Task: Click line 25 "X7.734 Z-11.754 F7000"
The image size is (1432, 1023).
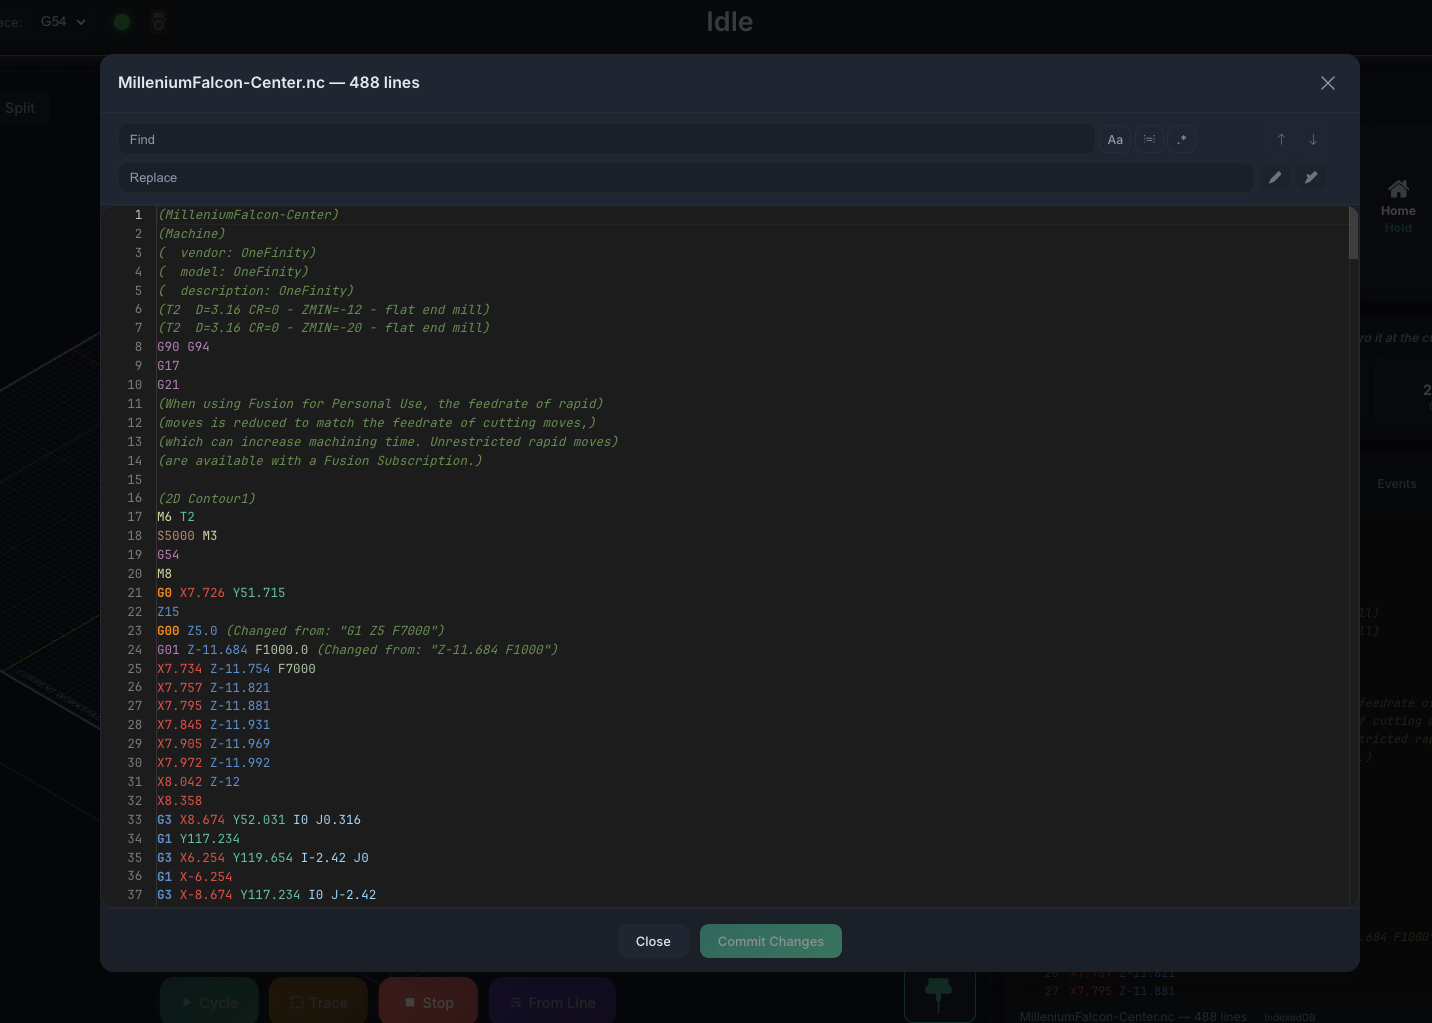Action: tap(236, 669)
